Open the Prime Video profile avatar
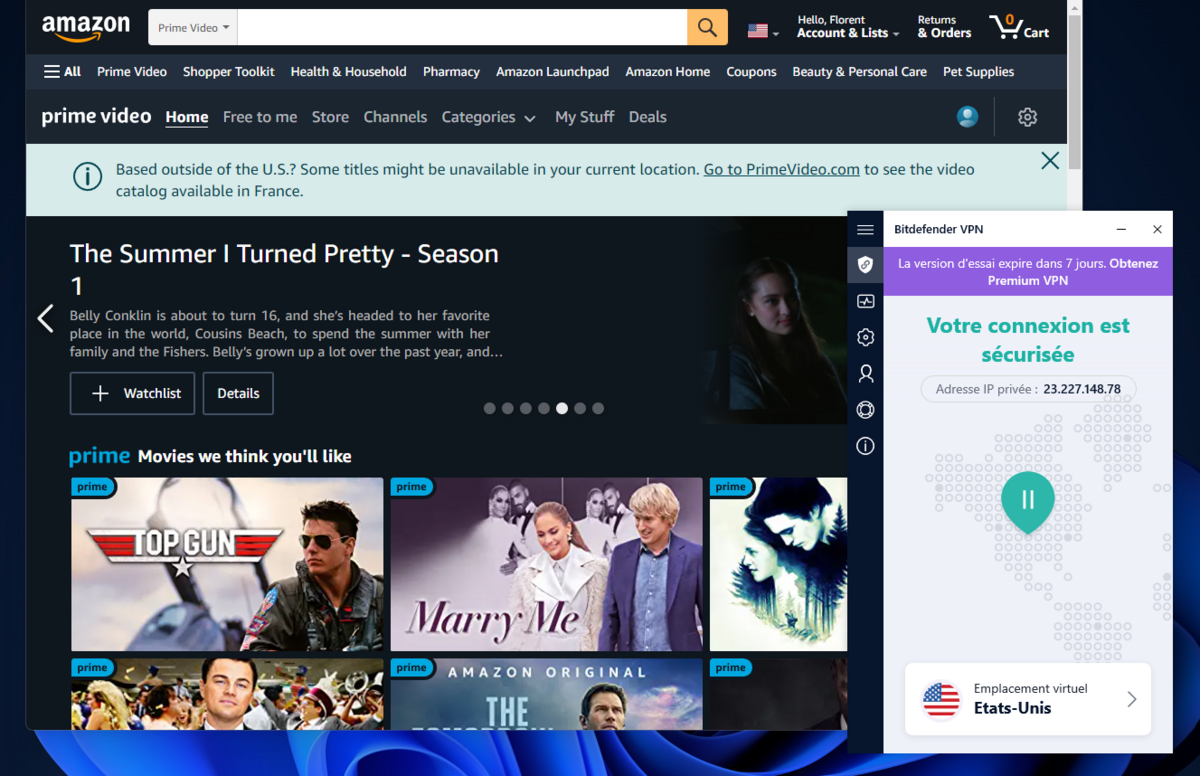Image resolution: width=1200 pixels, height=776 pixels. [x=967, y=117]
